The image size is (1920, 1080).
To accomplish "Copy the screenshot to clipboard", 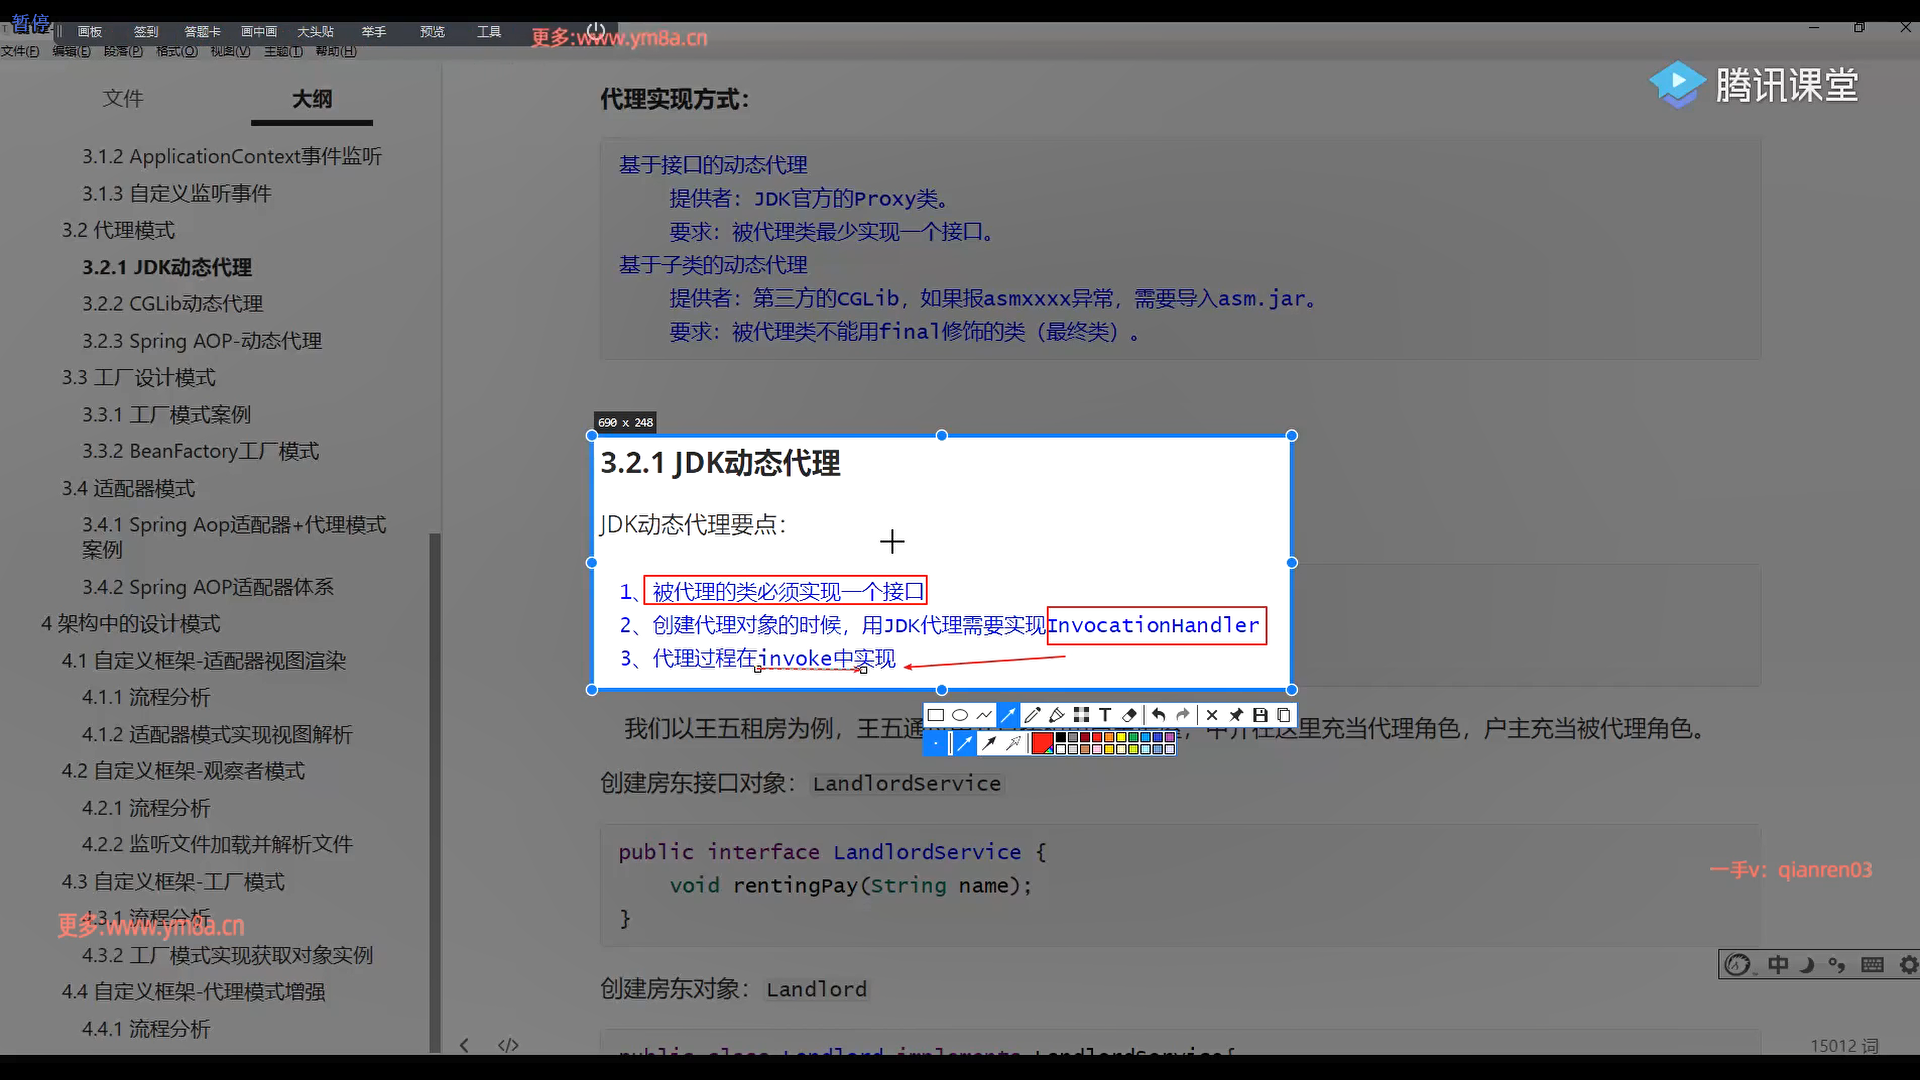I will (1284, 715).
